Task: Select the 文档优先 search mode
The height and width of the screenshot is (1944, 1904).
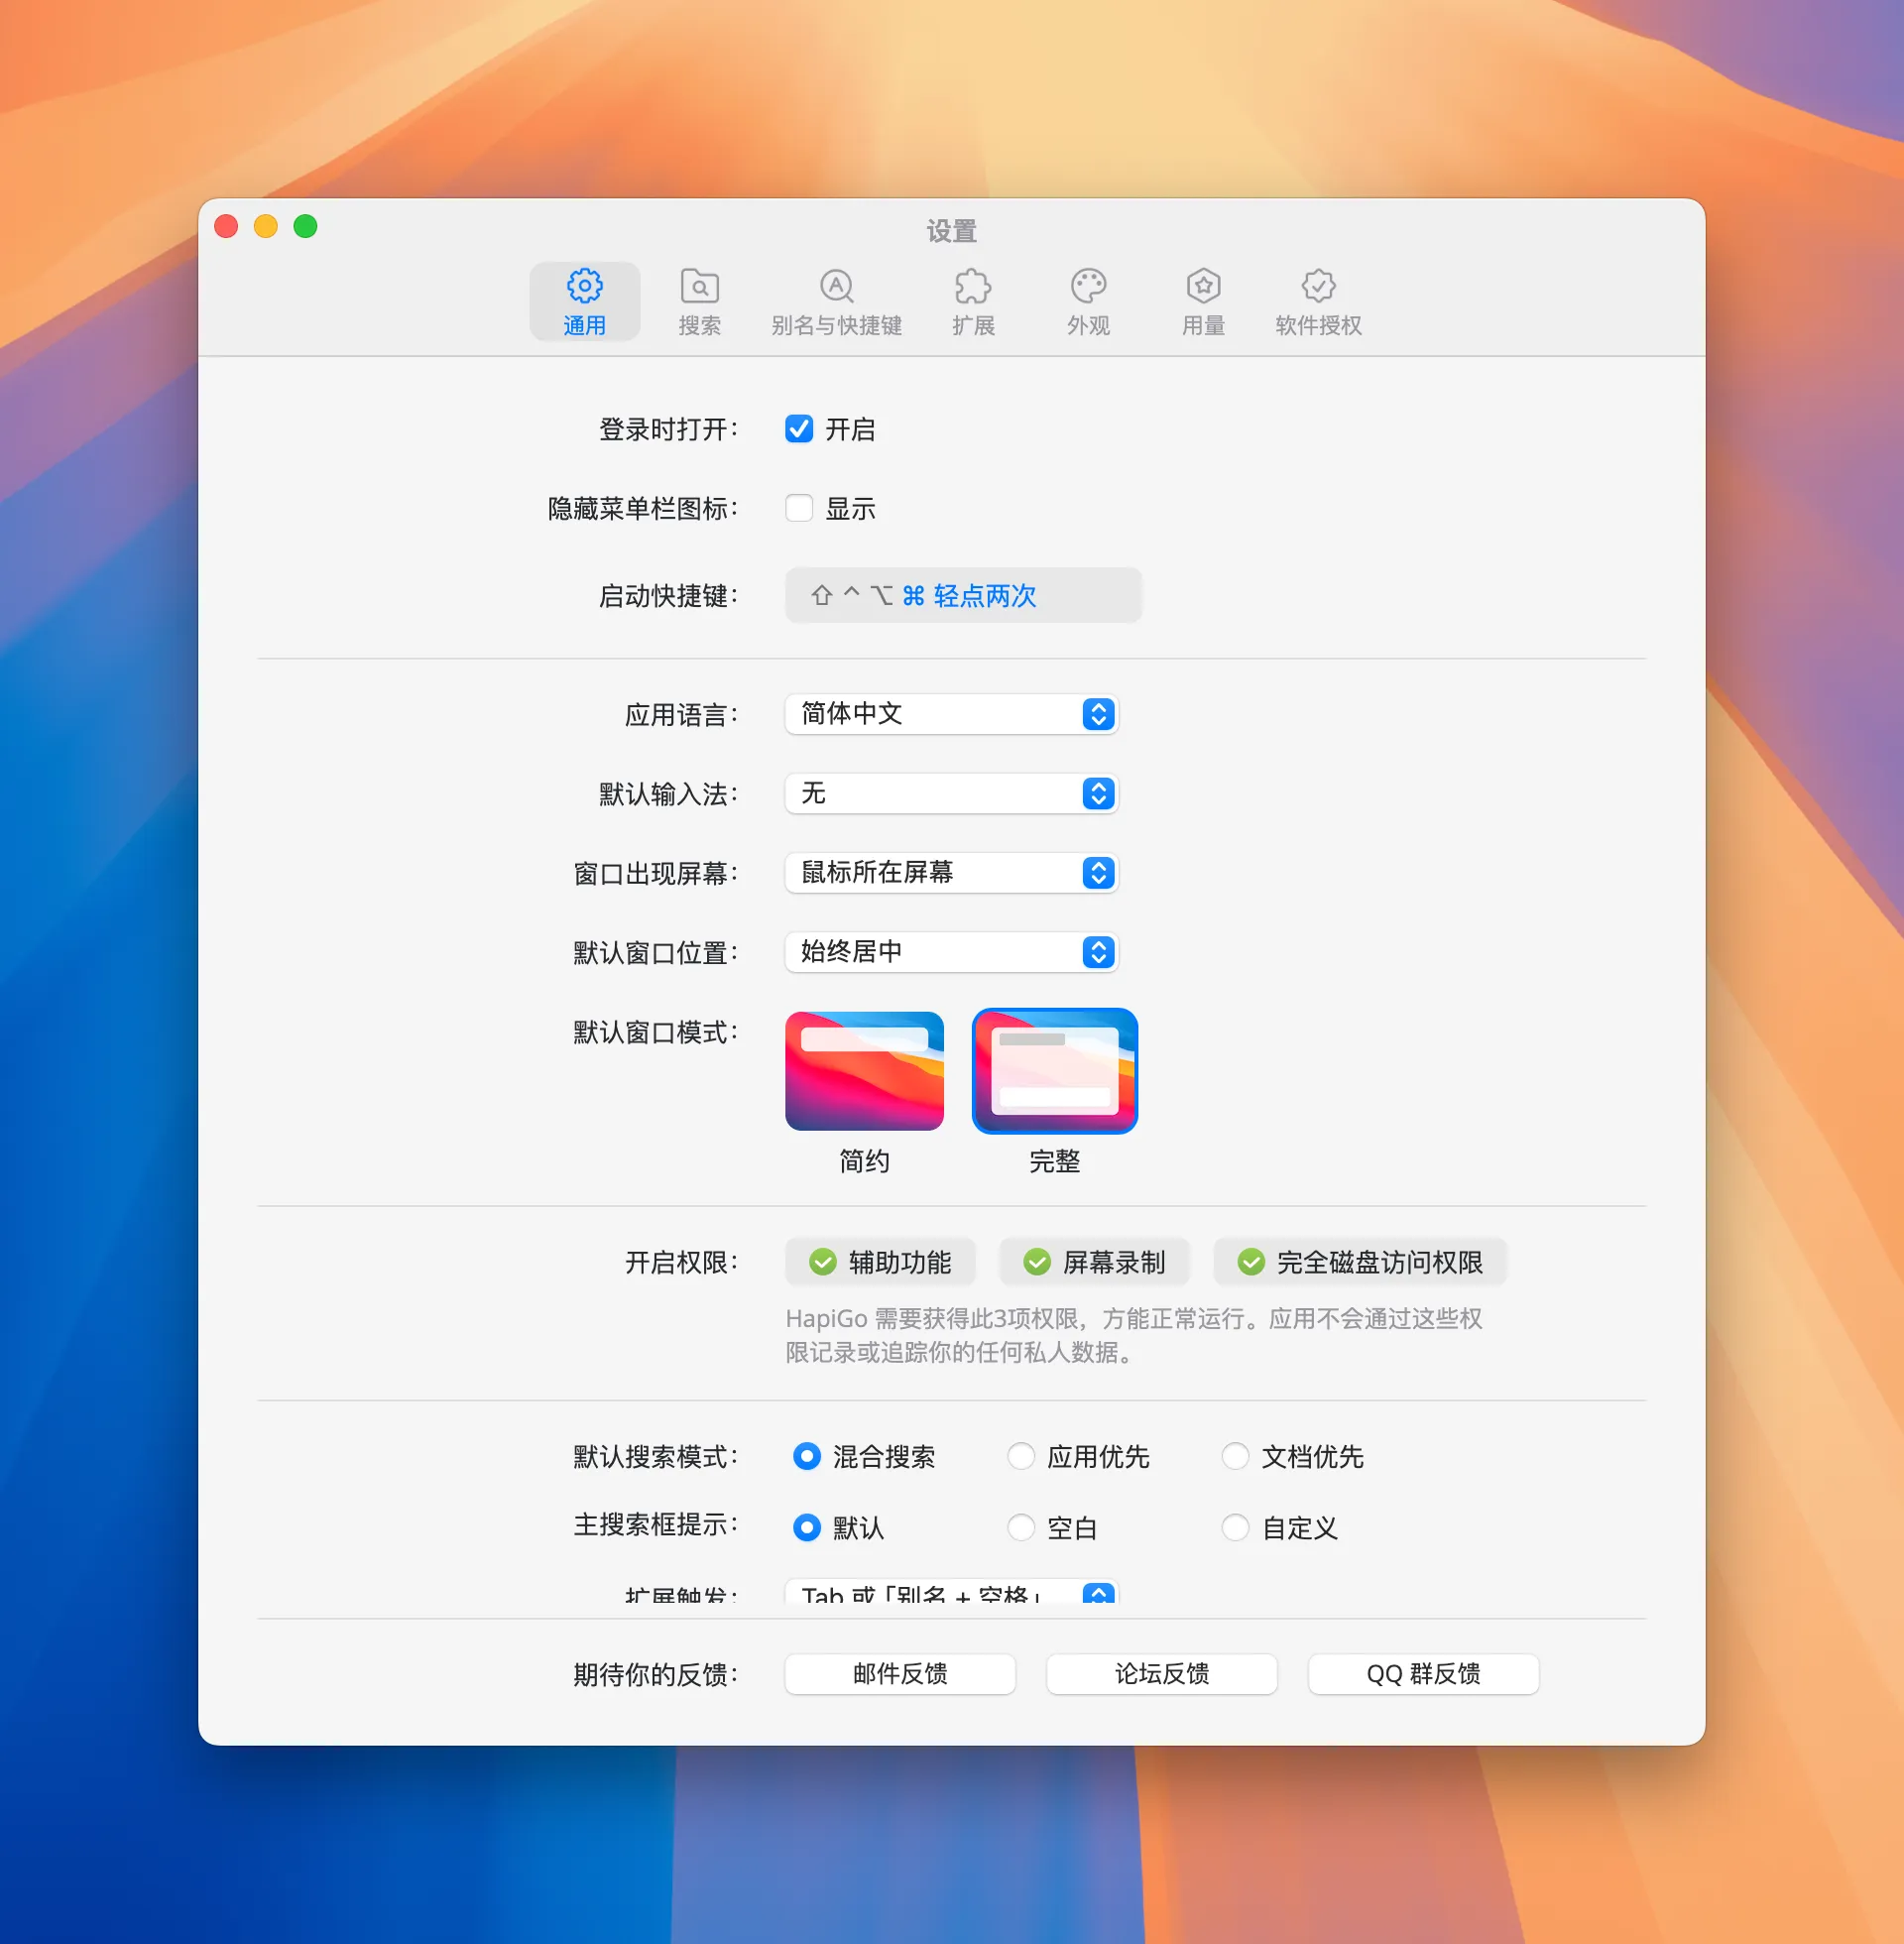Action: 1237,1457
